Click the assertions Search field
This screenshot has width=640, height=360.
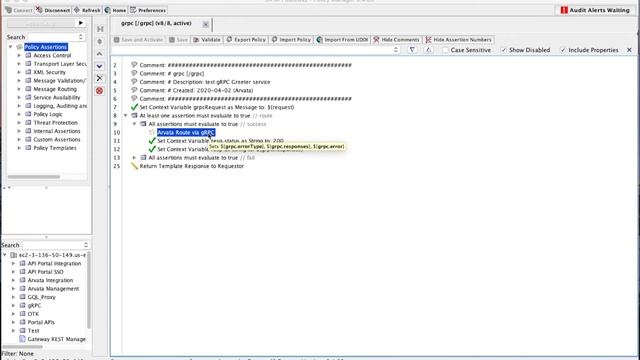(52, 37)
